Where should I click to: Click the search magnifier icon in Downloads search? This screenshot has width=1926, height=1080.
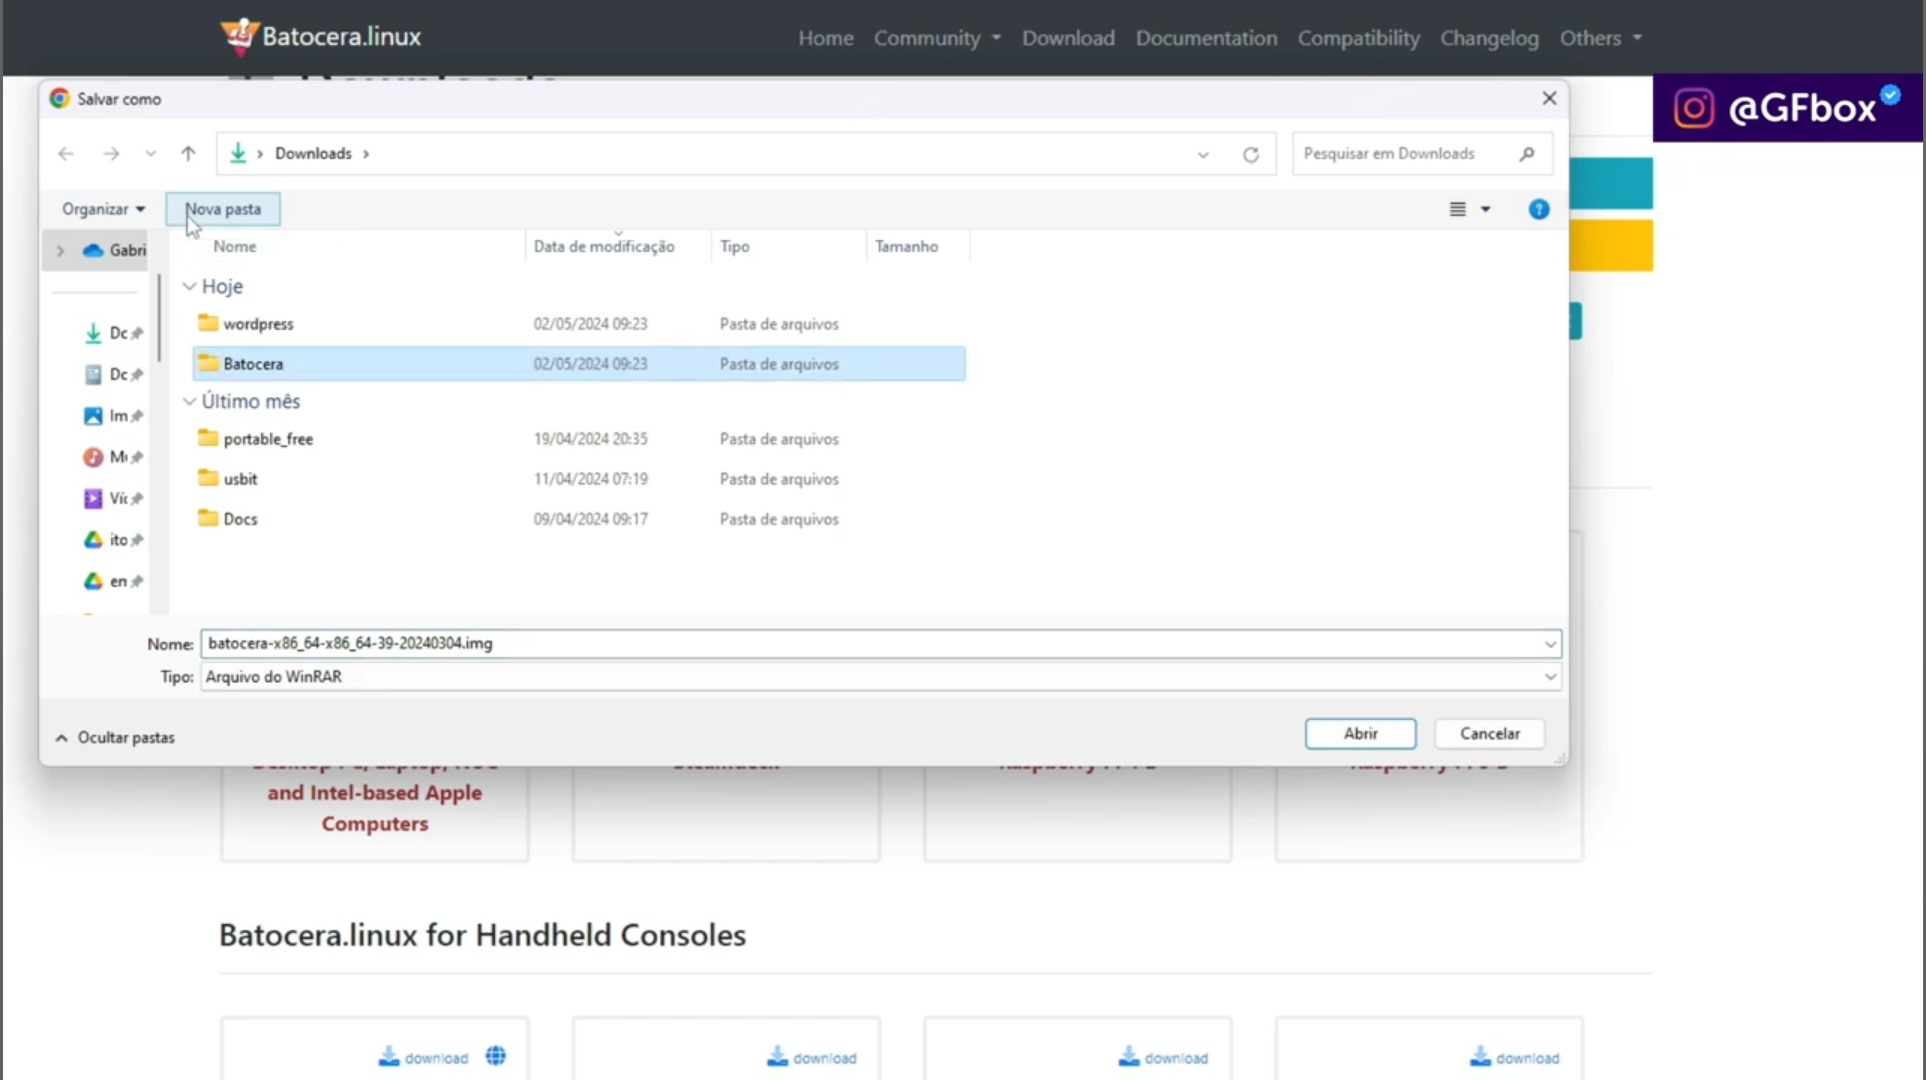tap(1526, 153)
